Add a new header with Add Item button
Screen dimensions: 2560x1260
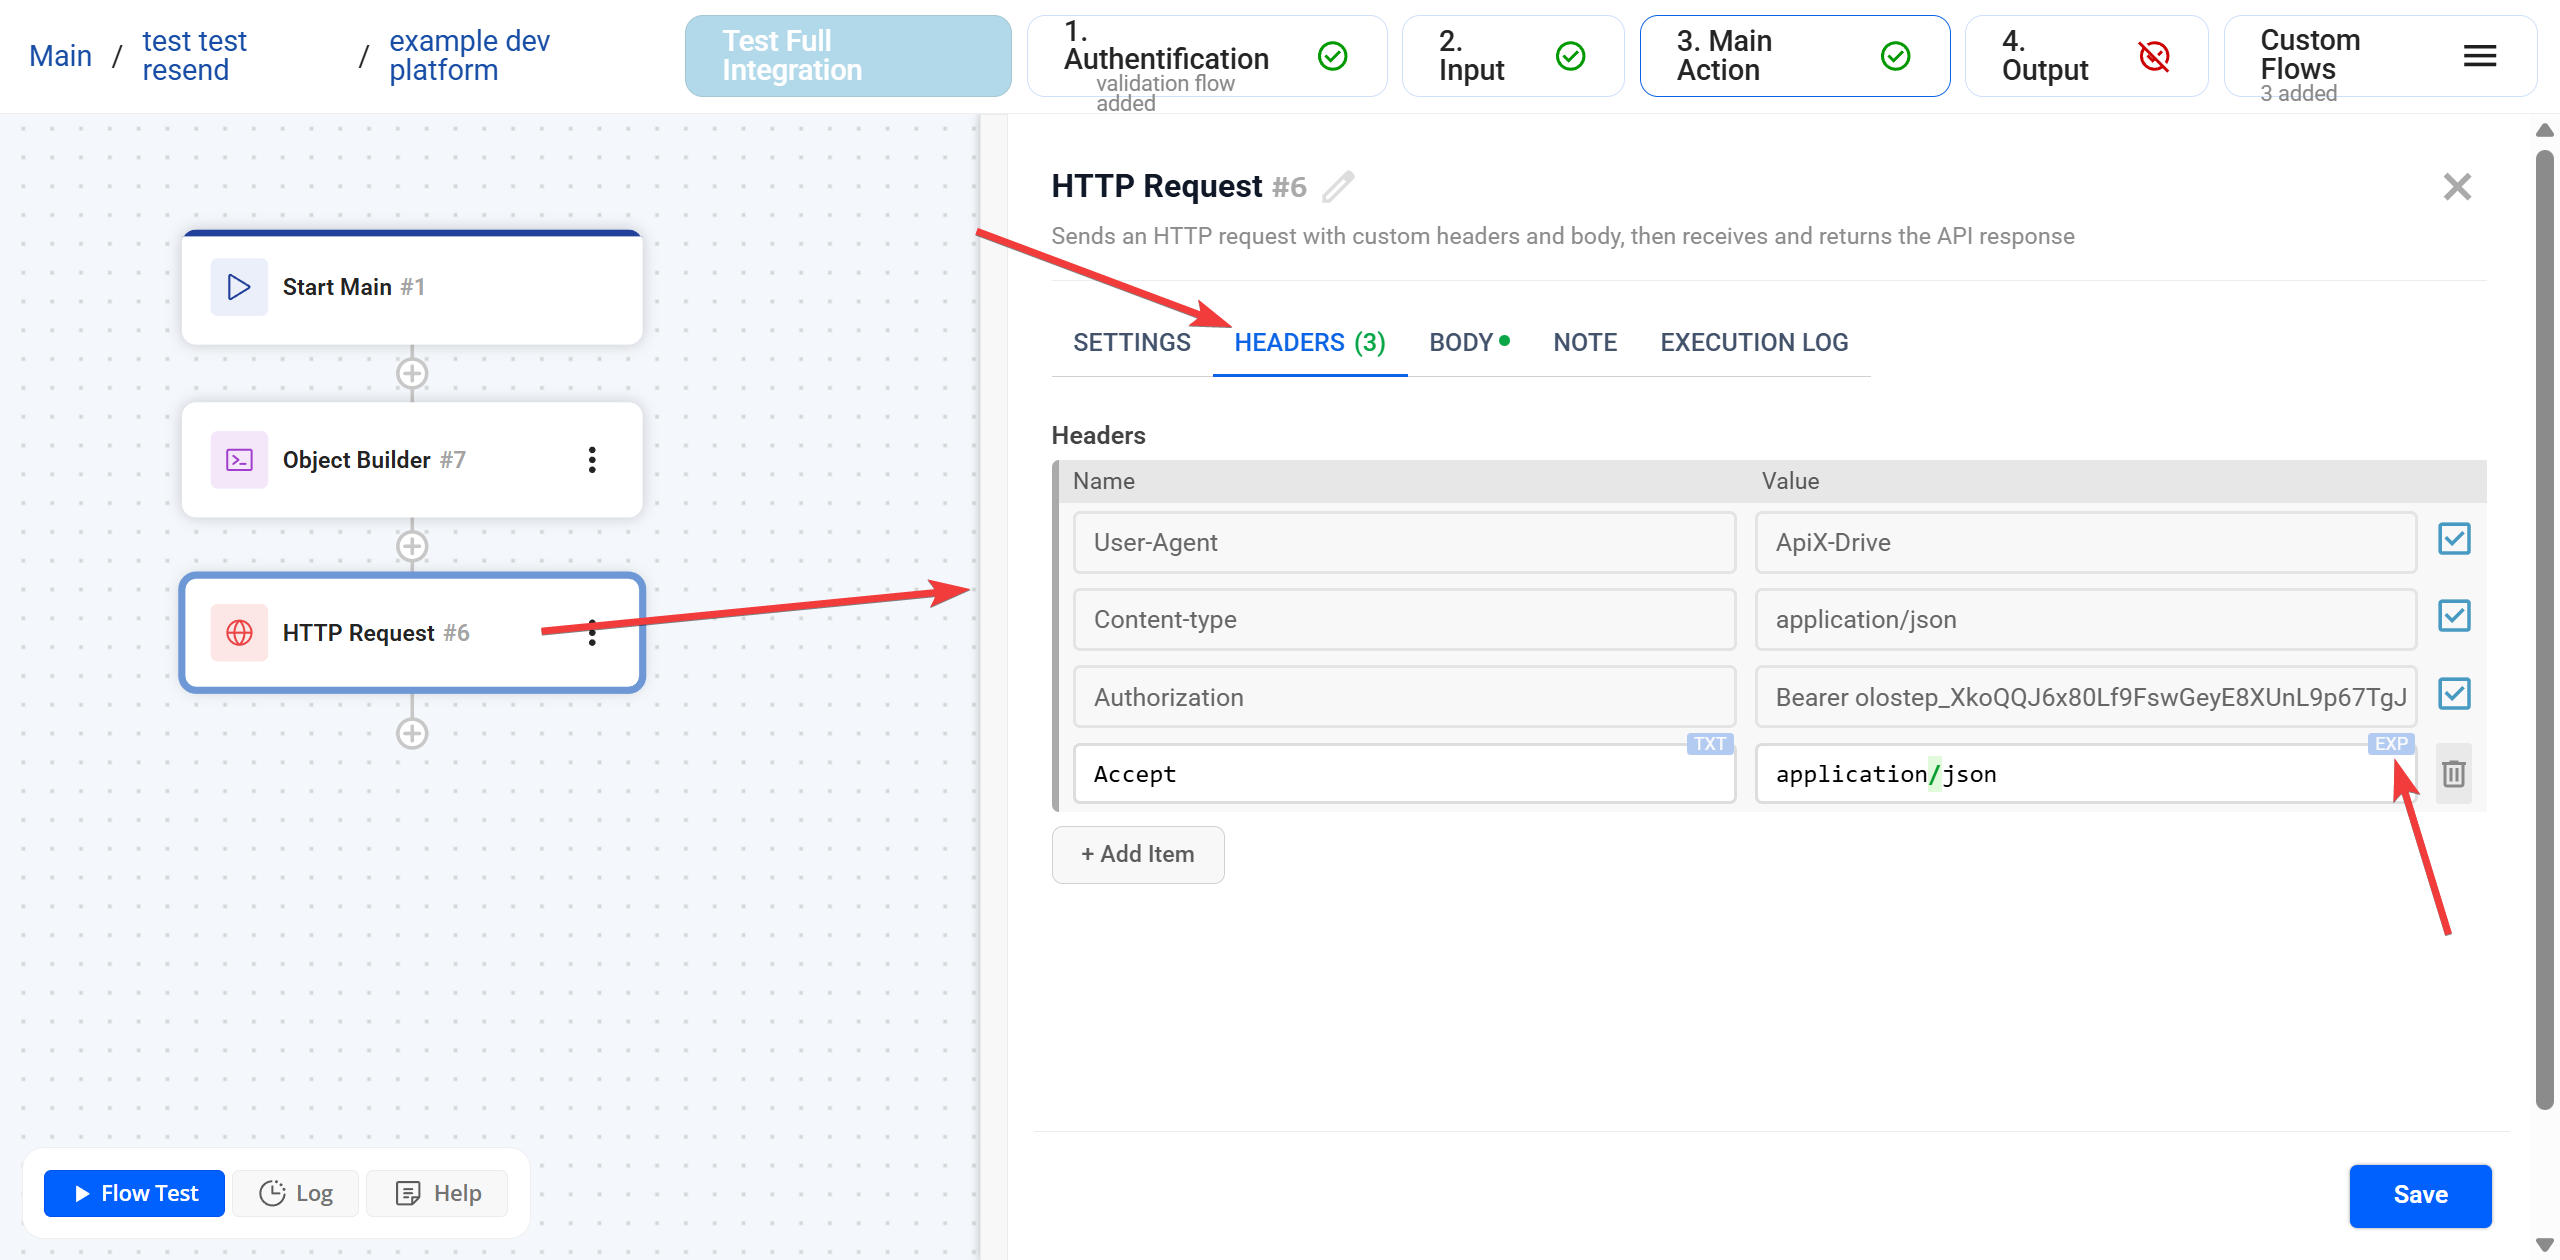pyautogui.click(x=1137, y=855)
